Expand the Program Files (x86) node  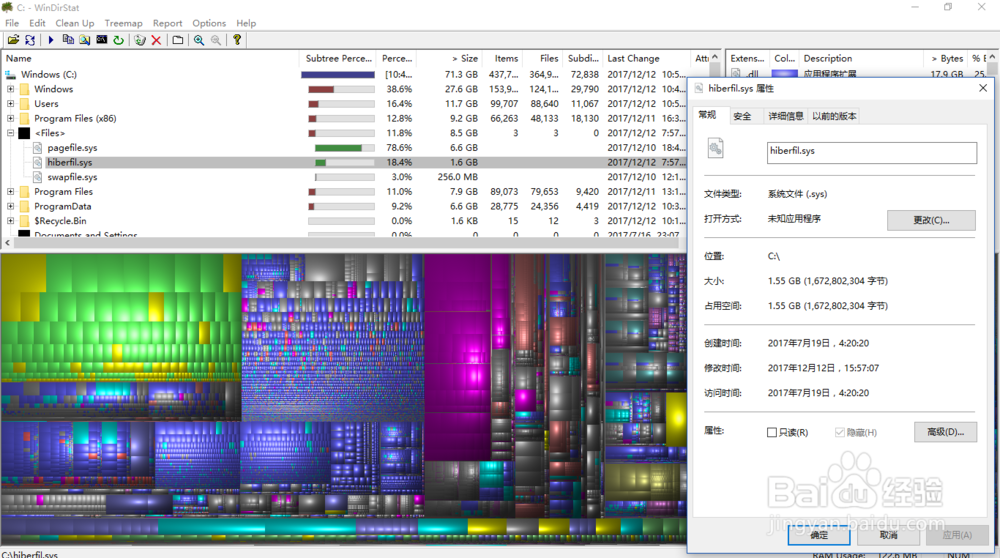(x=10, y=119)
